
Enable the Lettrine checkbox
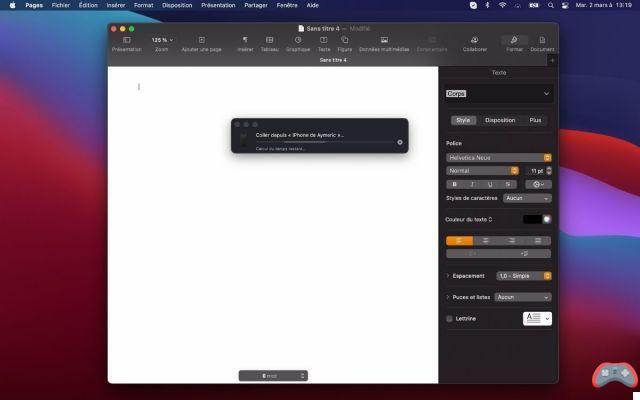(449, 319)
